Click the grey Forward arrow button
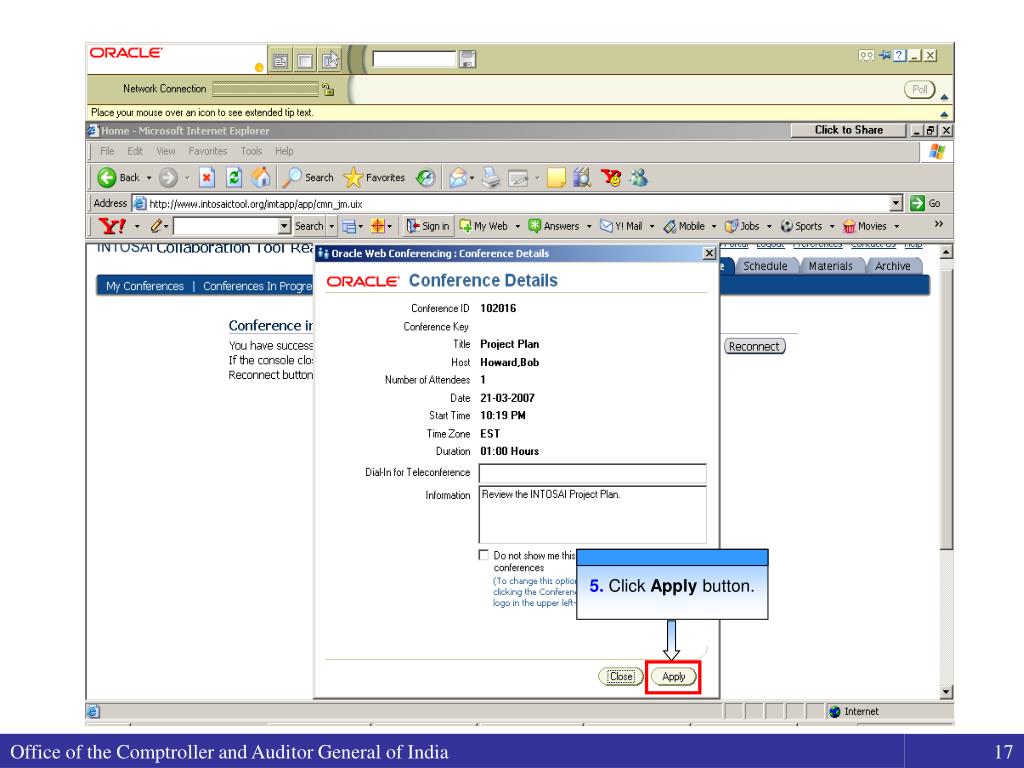Screen dimensions: 1024x768 click(x=168, y=178)
